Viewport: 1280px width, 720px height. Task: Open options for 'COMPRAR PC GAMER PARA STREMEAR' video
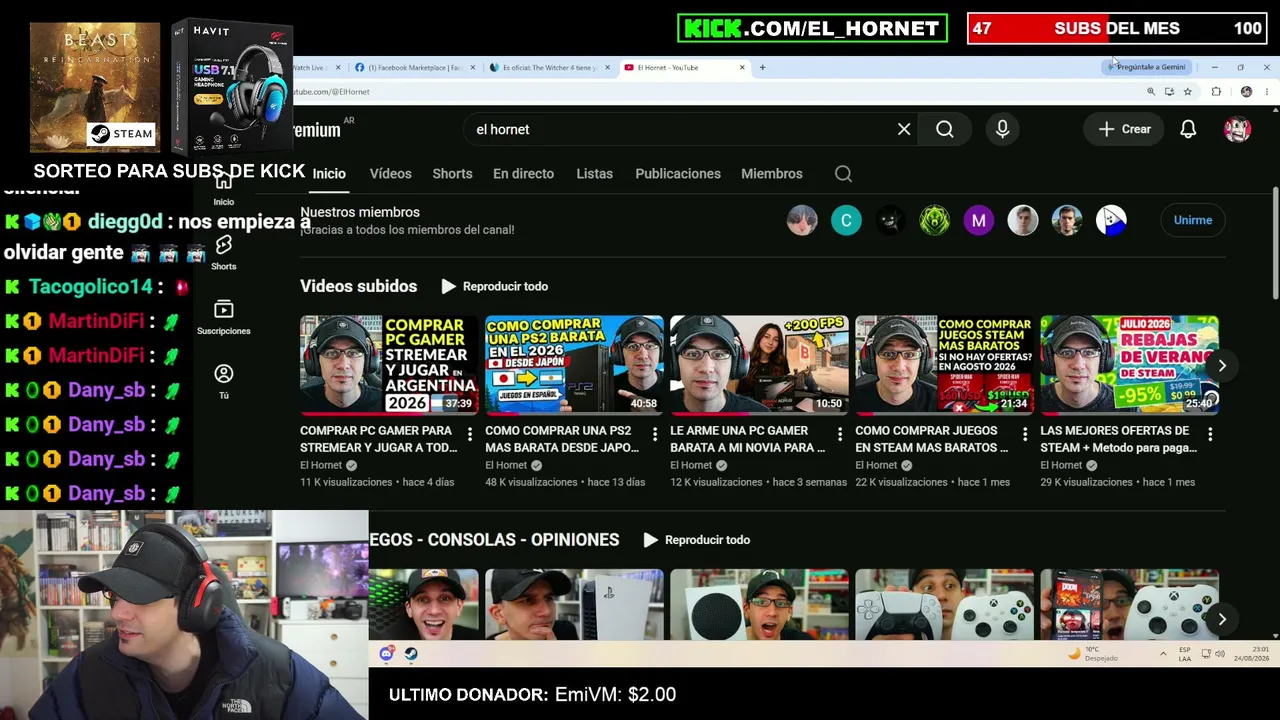pyautogui.click(x=470, y=434)
